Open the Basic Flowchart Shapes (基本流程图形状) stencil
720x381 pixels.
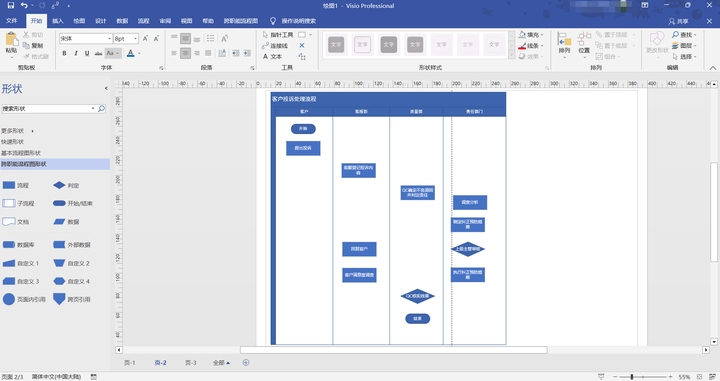tap(21, 153)
